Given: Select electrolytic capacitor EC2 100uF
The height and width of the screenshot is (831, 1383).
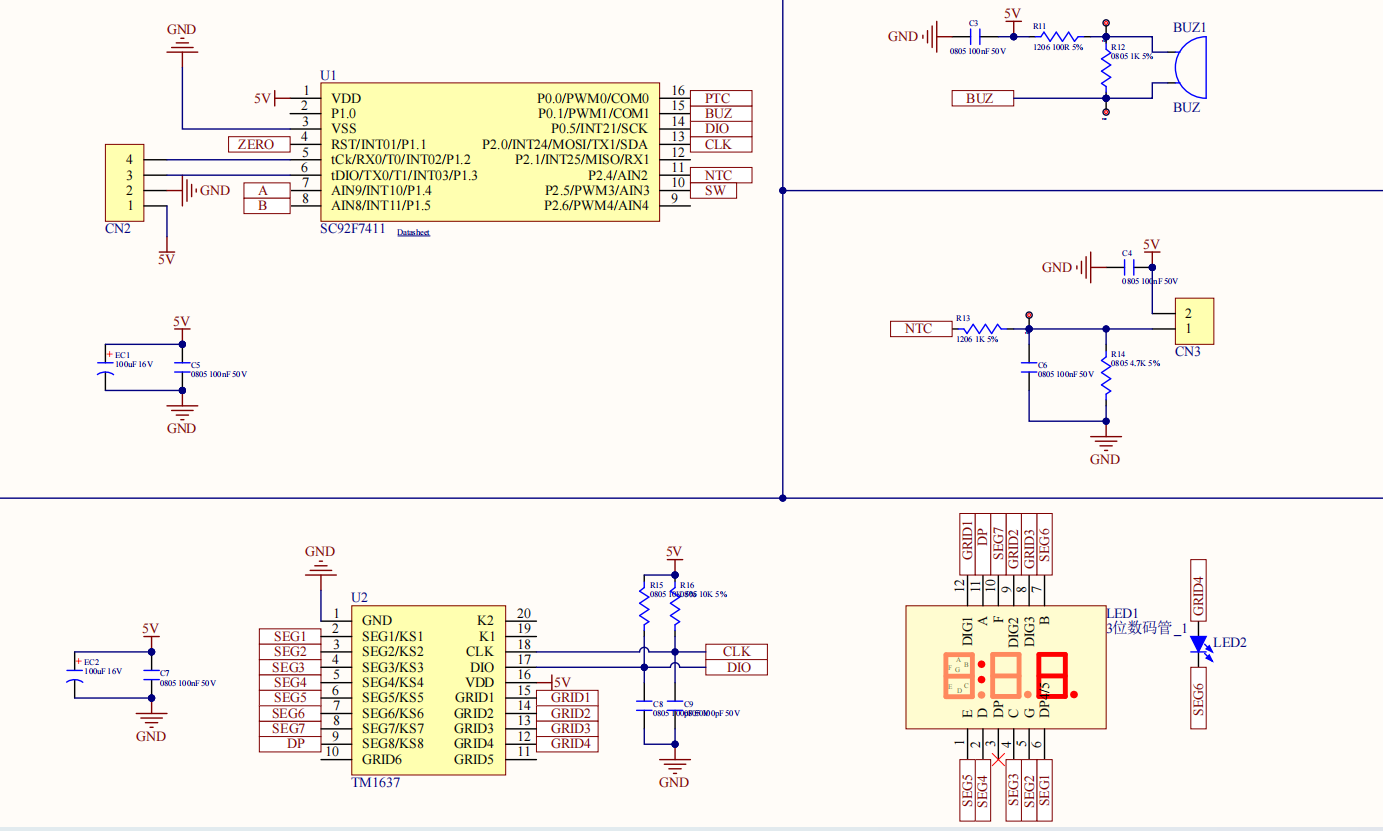Looking at the screenshot, I should pyautogui.click(x=74, y=677).
